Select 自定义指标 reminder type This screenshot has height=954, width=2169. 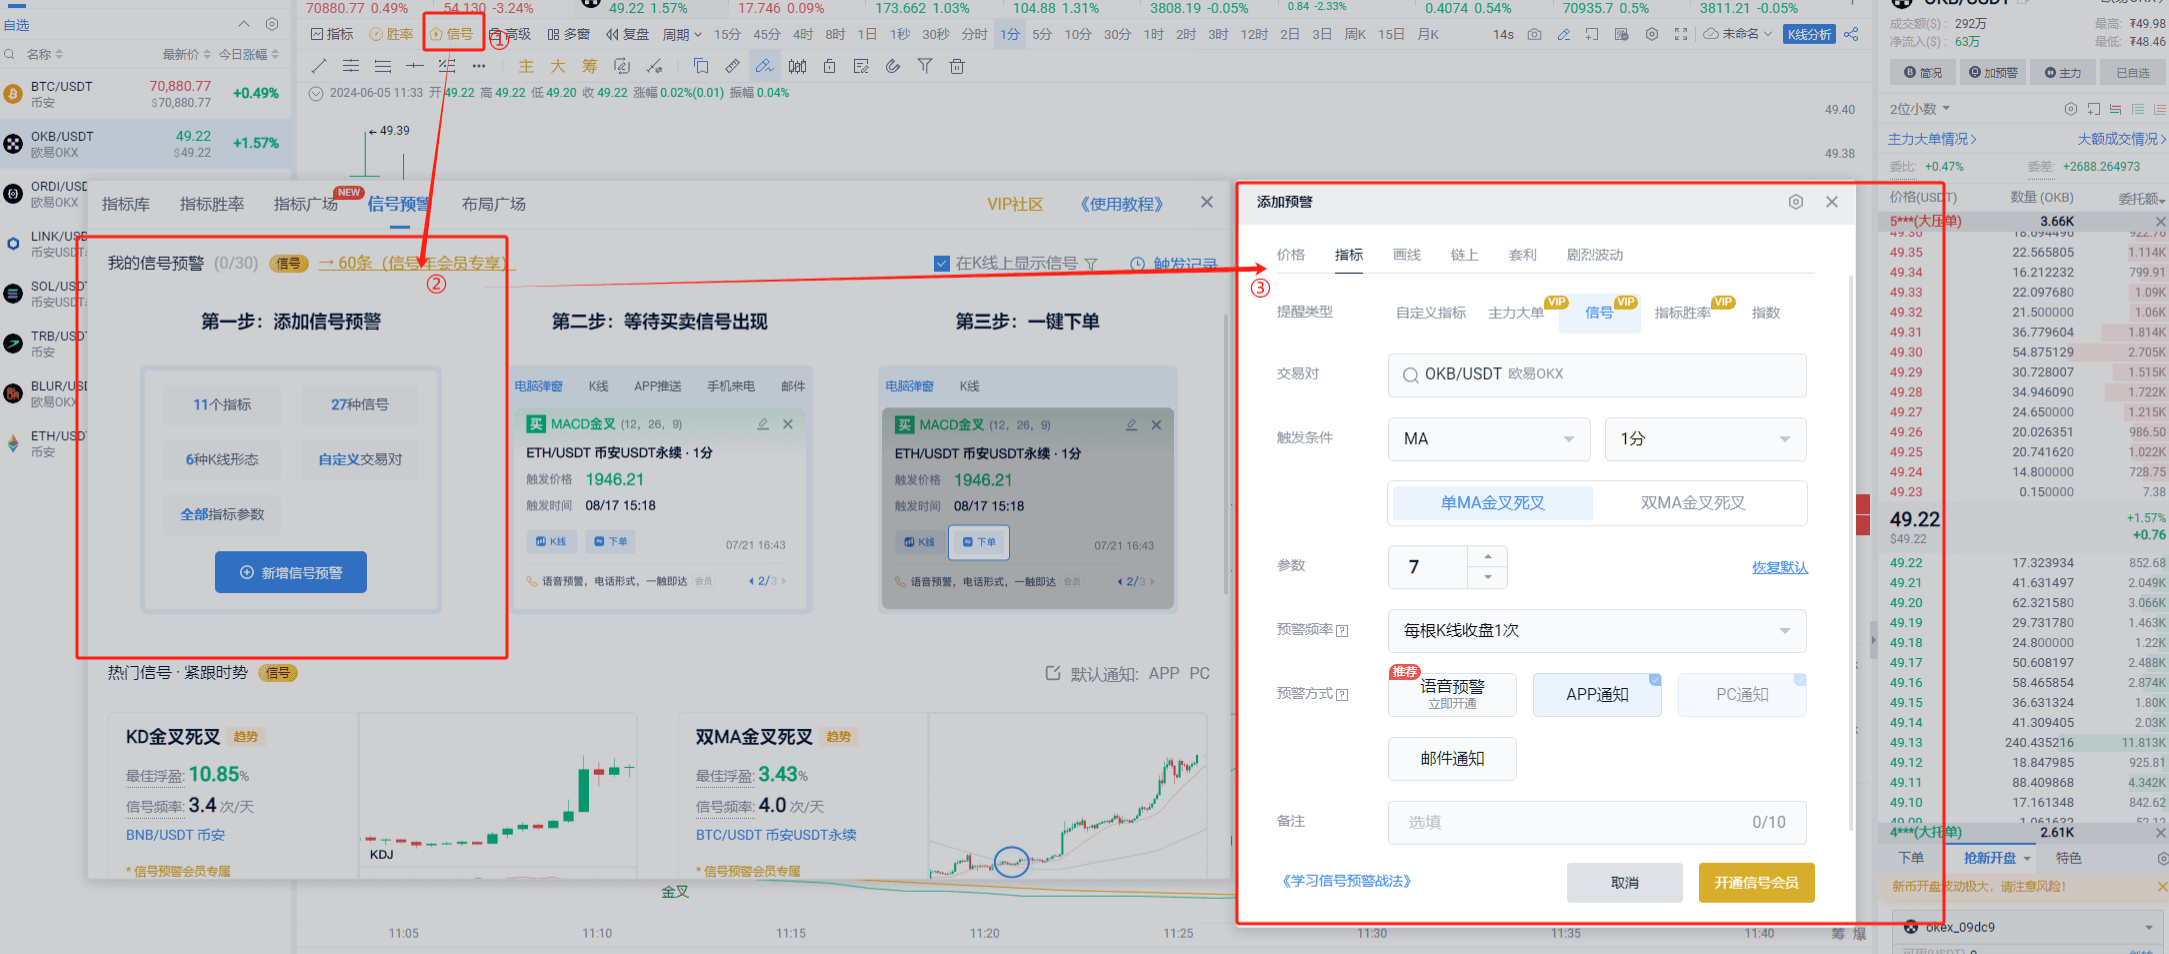tap(1431, 313)
